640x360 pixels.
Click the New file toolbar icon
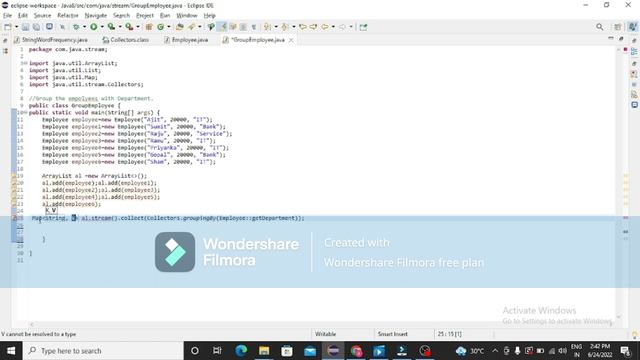[8, 27]
